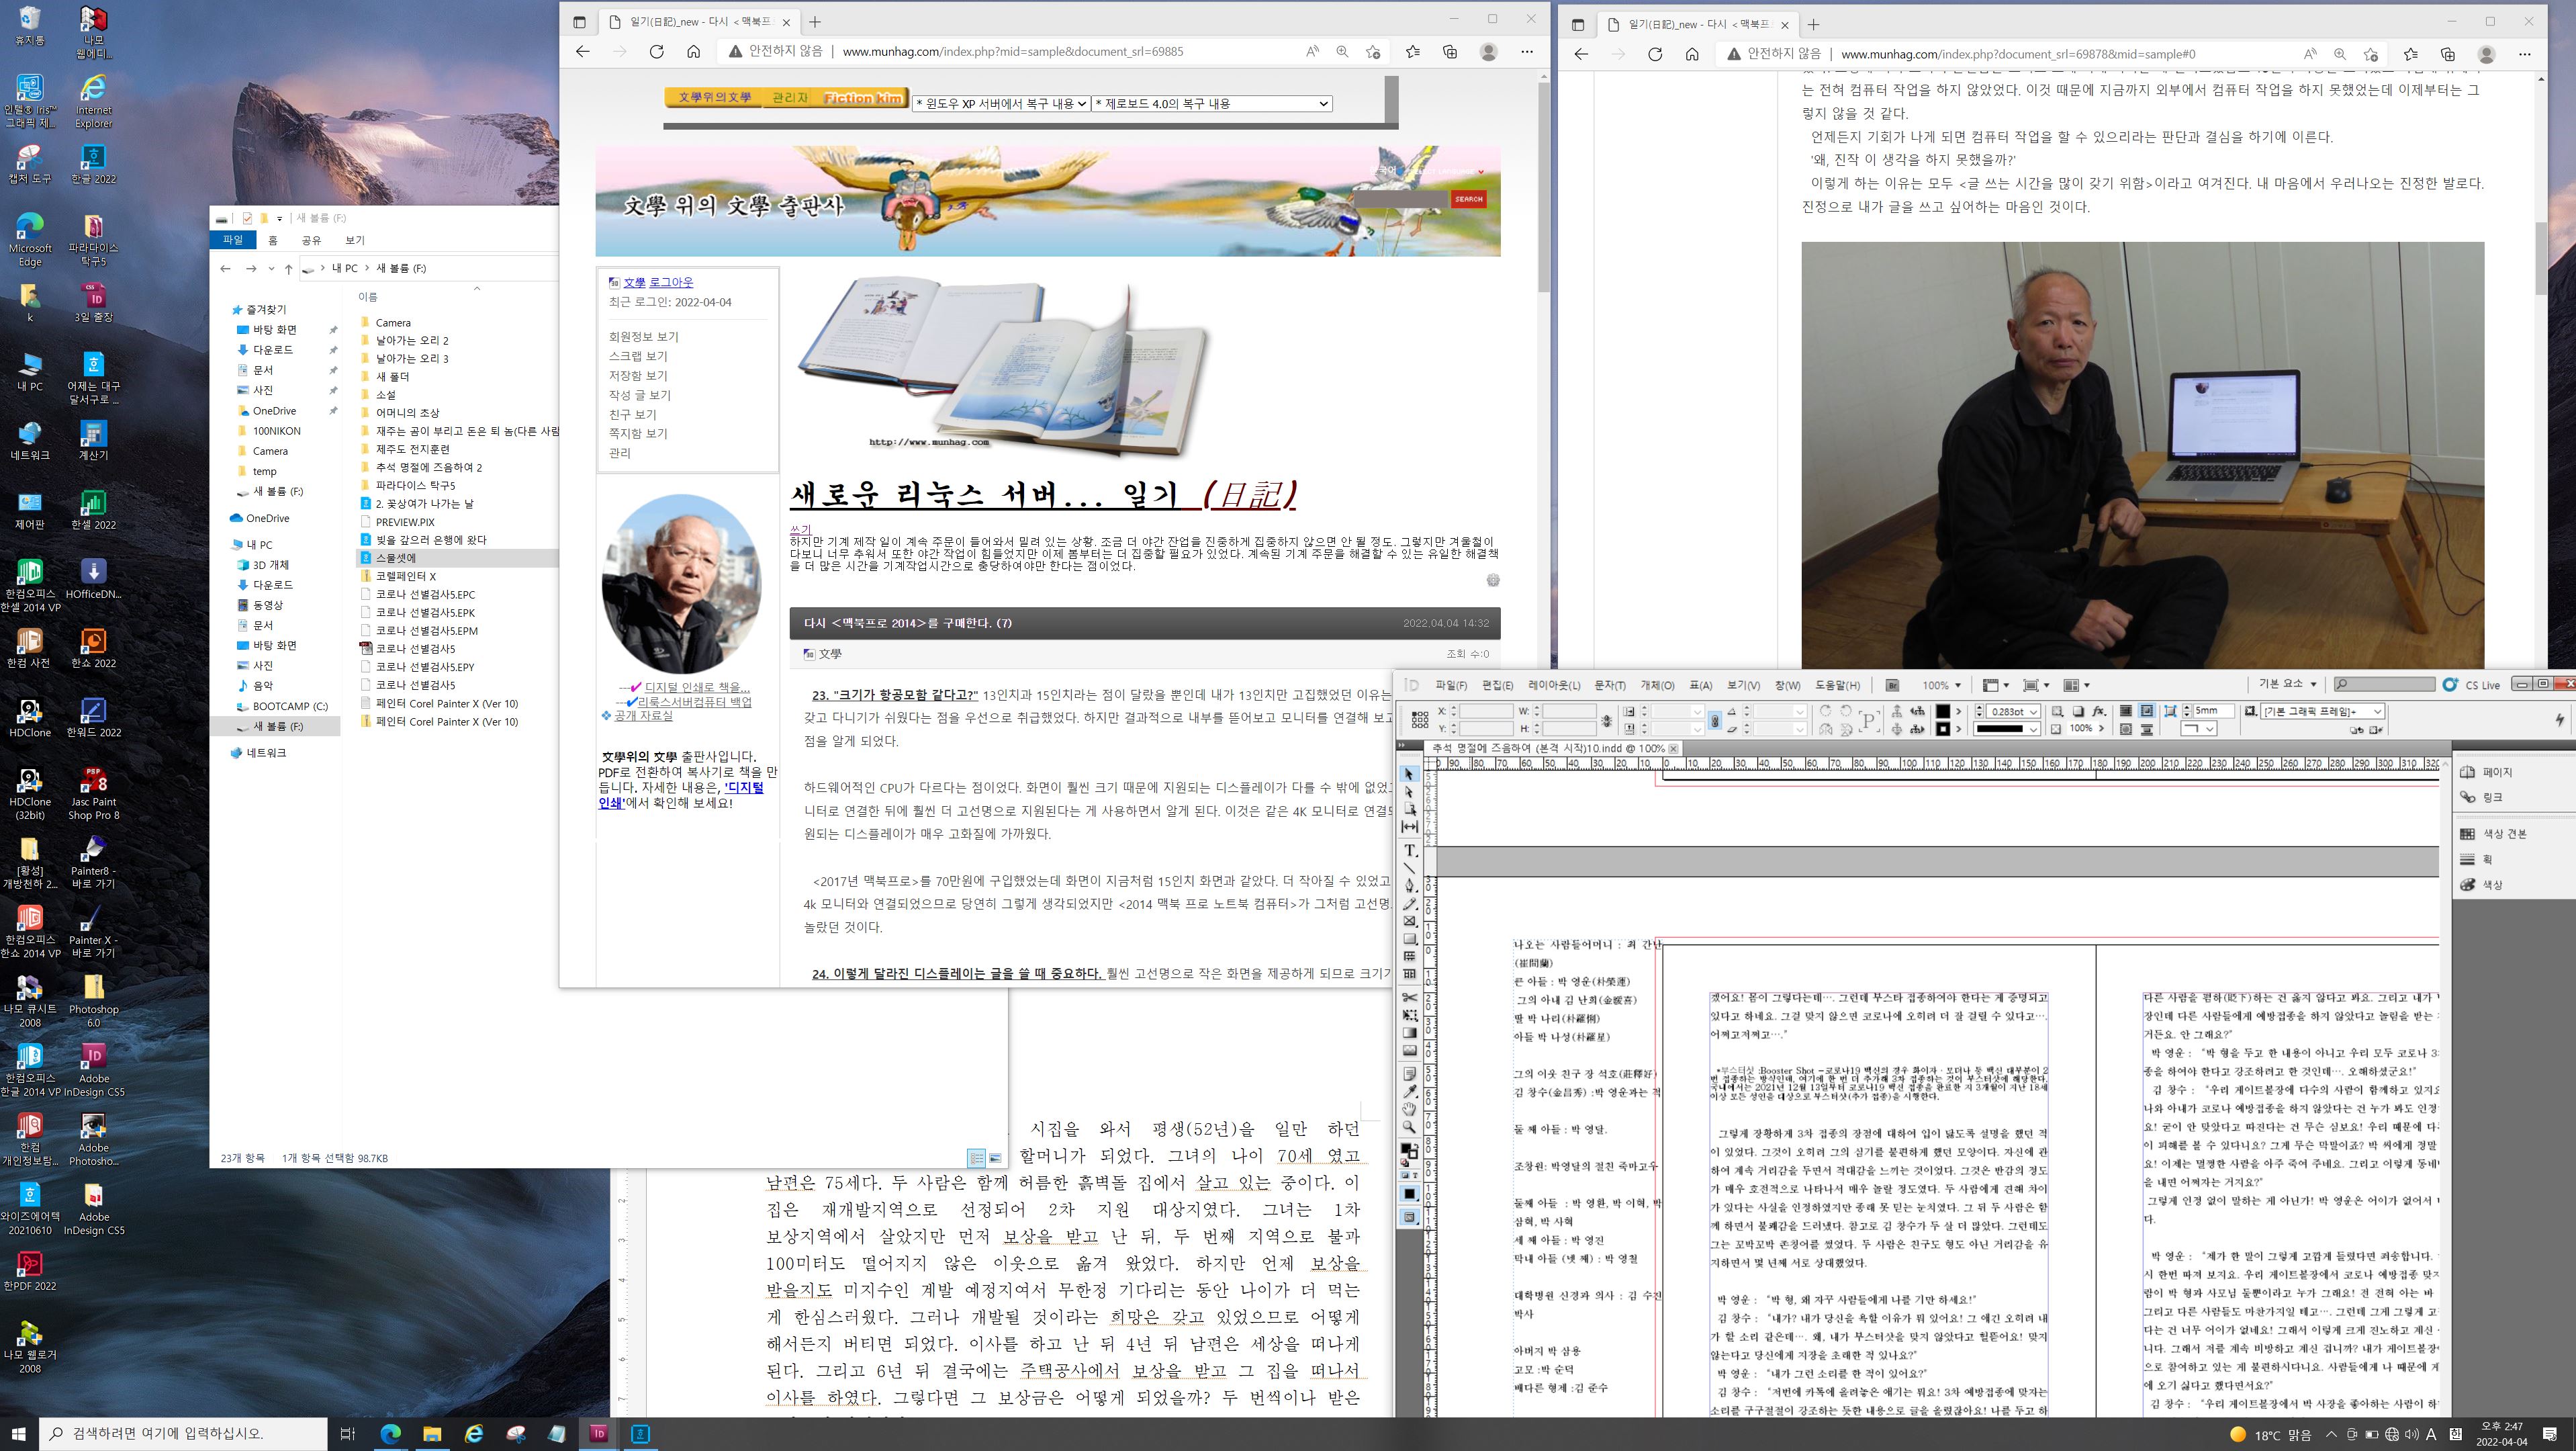The image size is (2576, 1451).
Task: Switch to the 공유 tab in File Explorer
Action: (x=311, y=240)
